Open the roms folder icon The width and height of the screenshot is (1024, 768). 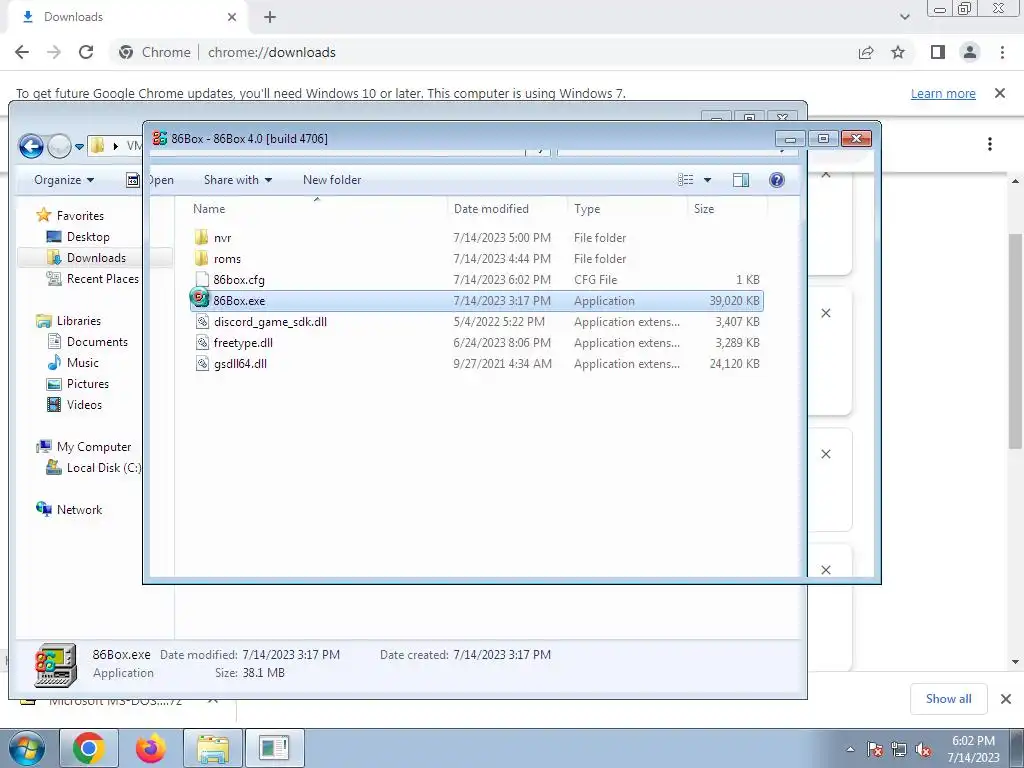(x=202, y=259)
